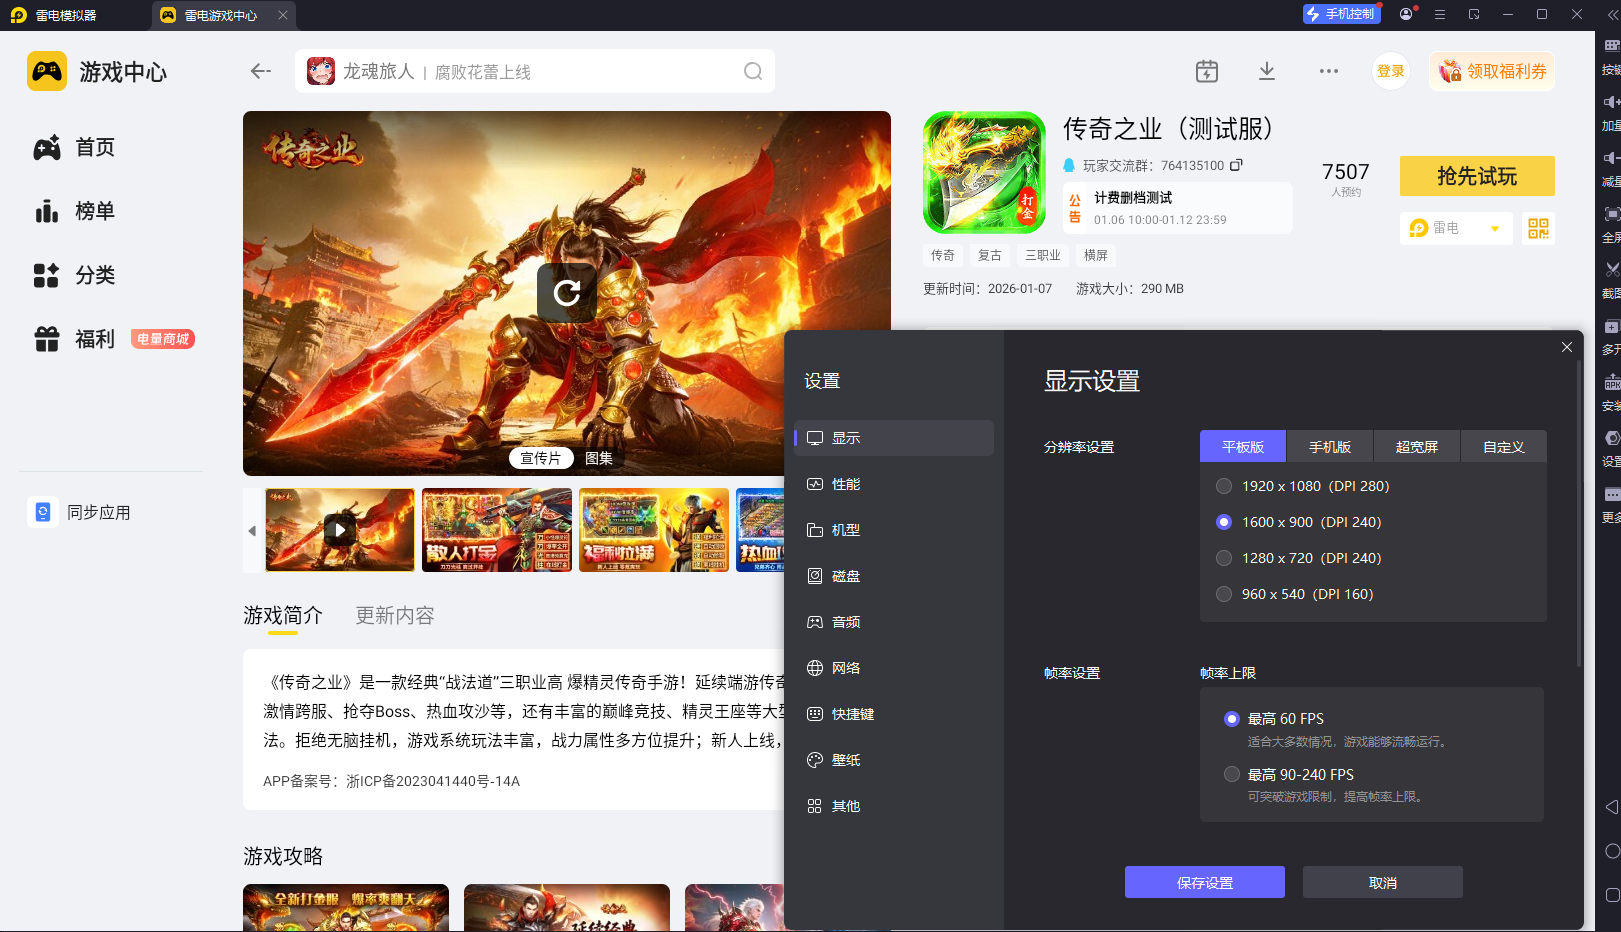This screenshot has width=1621, height=932.
Task: Open 壁纸 settings section
Action: tap(894, 760)
